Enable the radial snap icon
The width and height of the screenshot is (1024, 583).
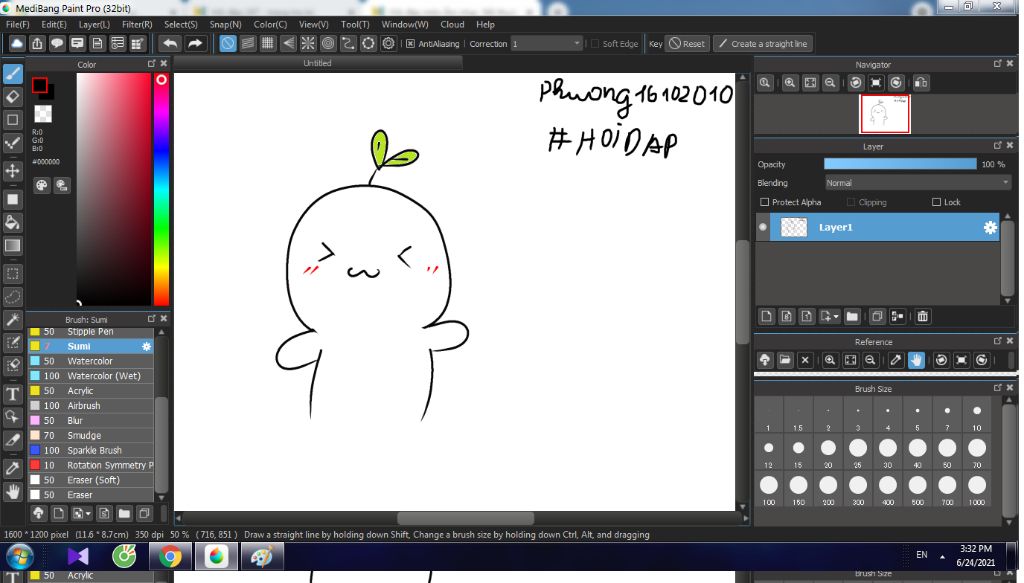(x=308, y=44)
